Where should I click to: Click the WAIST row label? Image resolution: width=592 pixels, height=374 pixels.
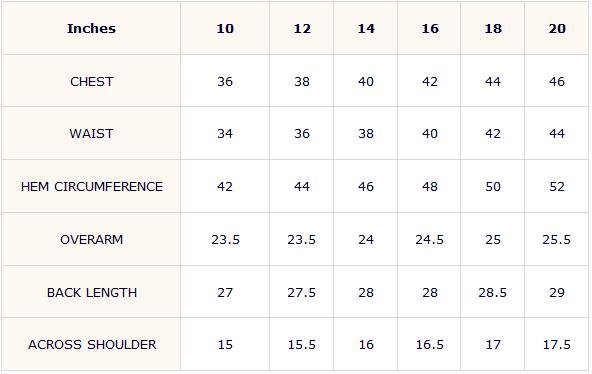click(91, 134)
